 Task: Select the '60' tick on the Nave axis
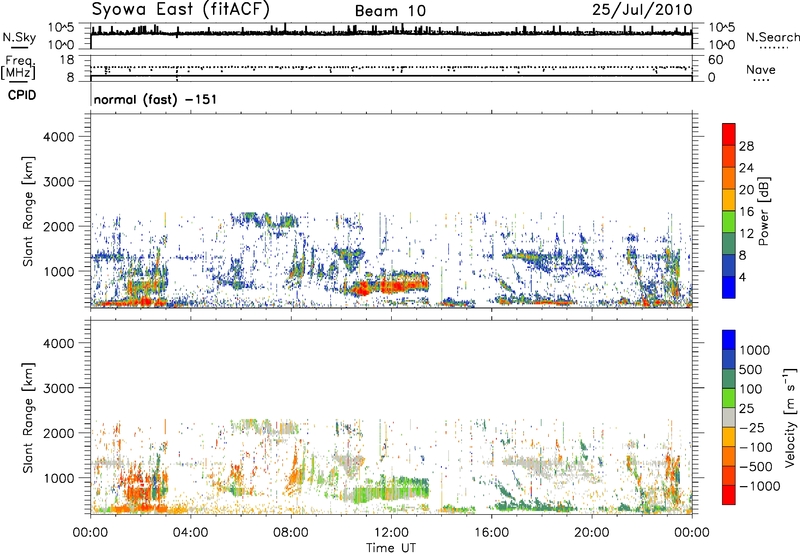coord(715,60)
